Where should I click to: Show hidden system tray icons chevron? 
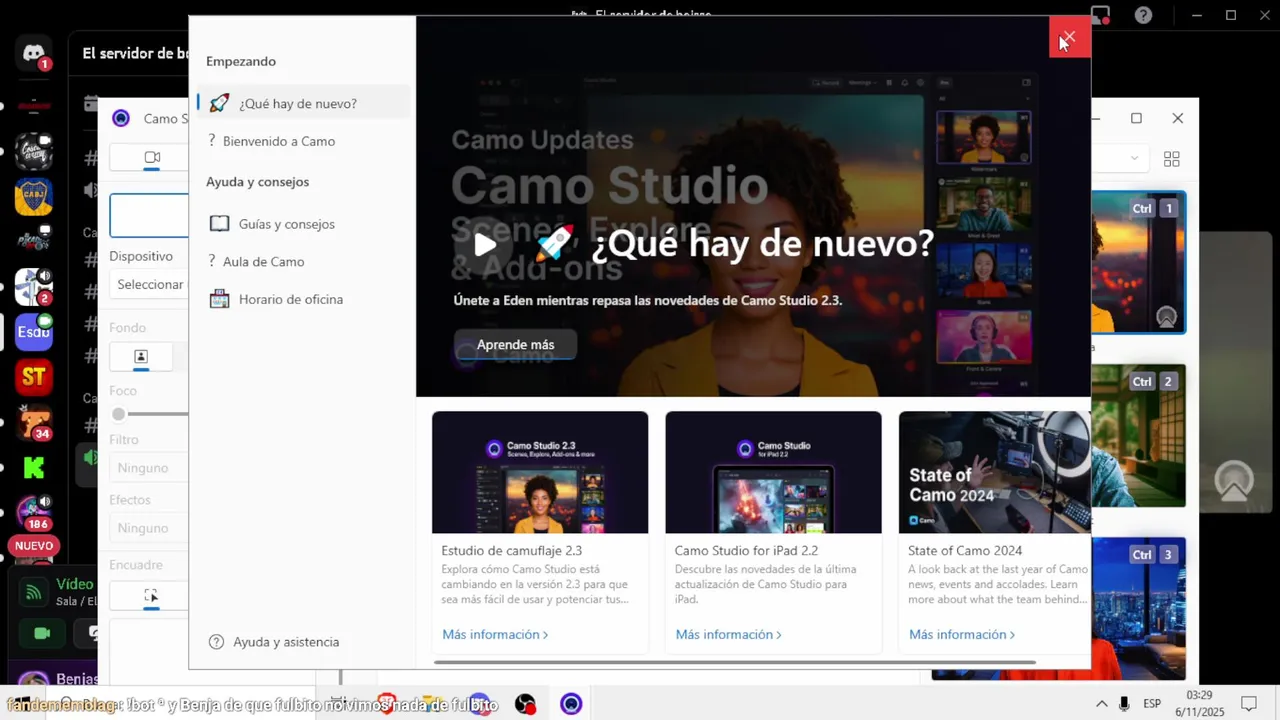(1102, 704)
